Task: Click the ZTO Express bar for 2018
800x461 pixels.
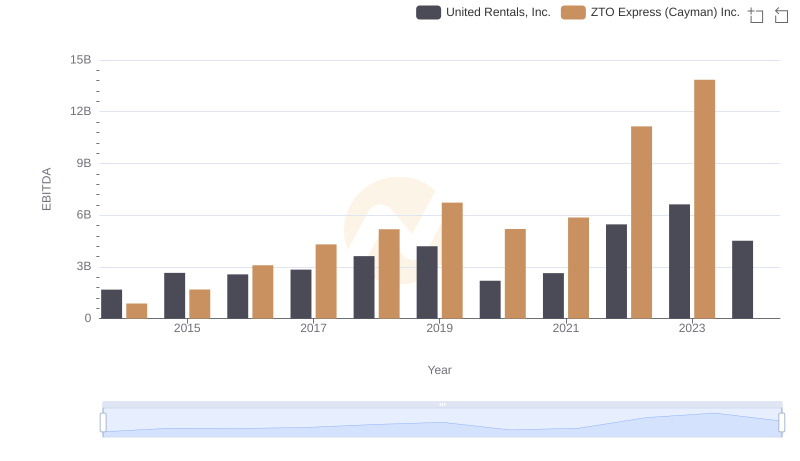Action: [389, 274]
